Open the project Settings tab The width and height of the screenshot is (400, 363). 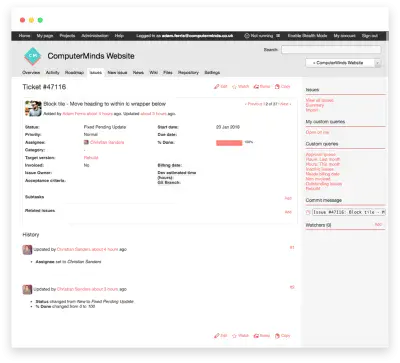212,72
